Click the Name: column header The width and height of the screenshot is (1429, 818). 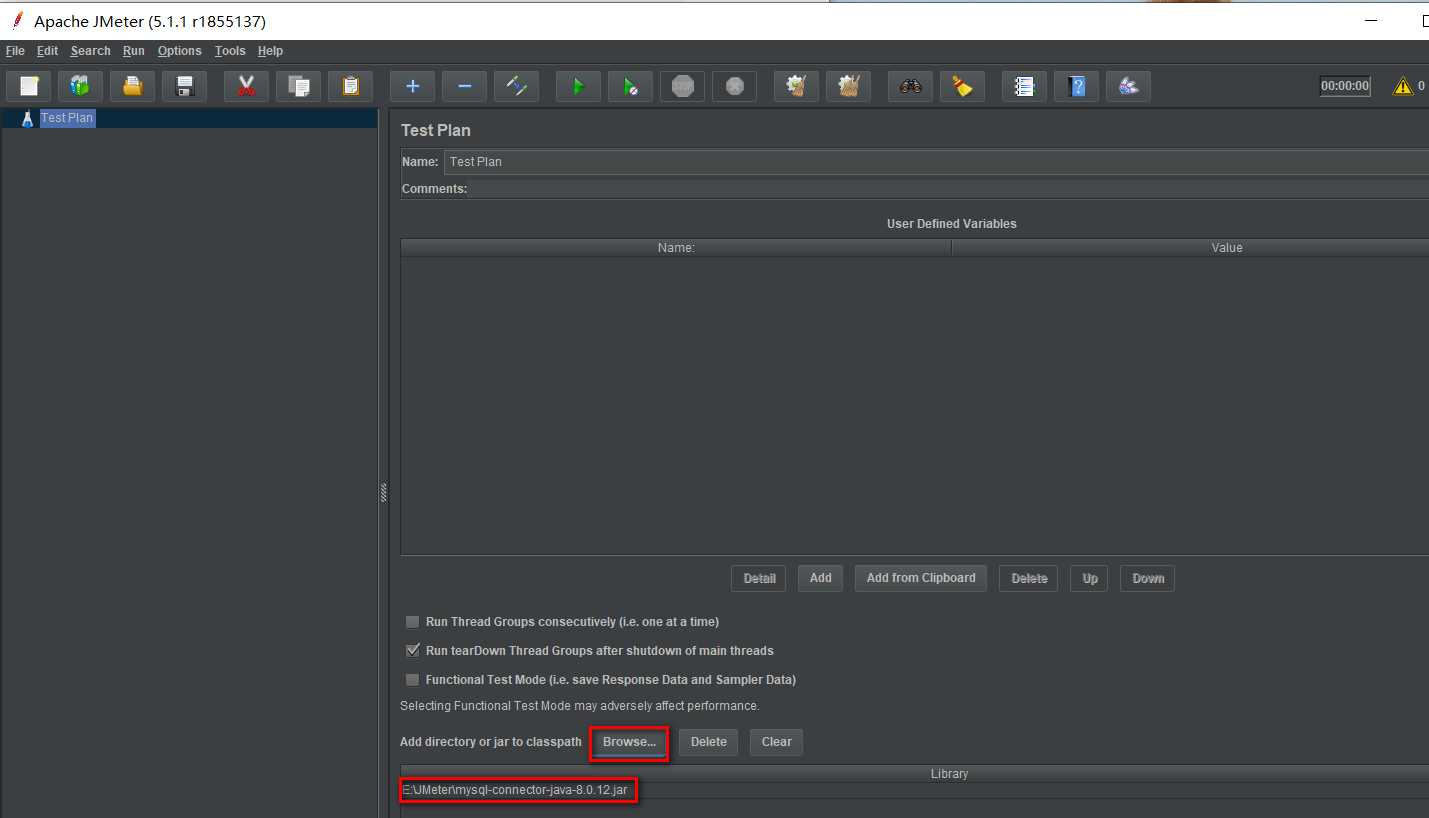click(x=676, y=248)
